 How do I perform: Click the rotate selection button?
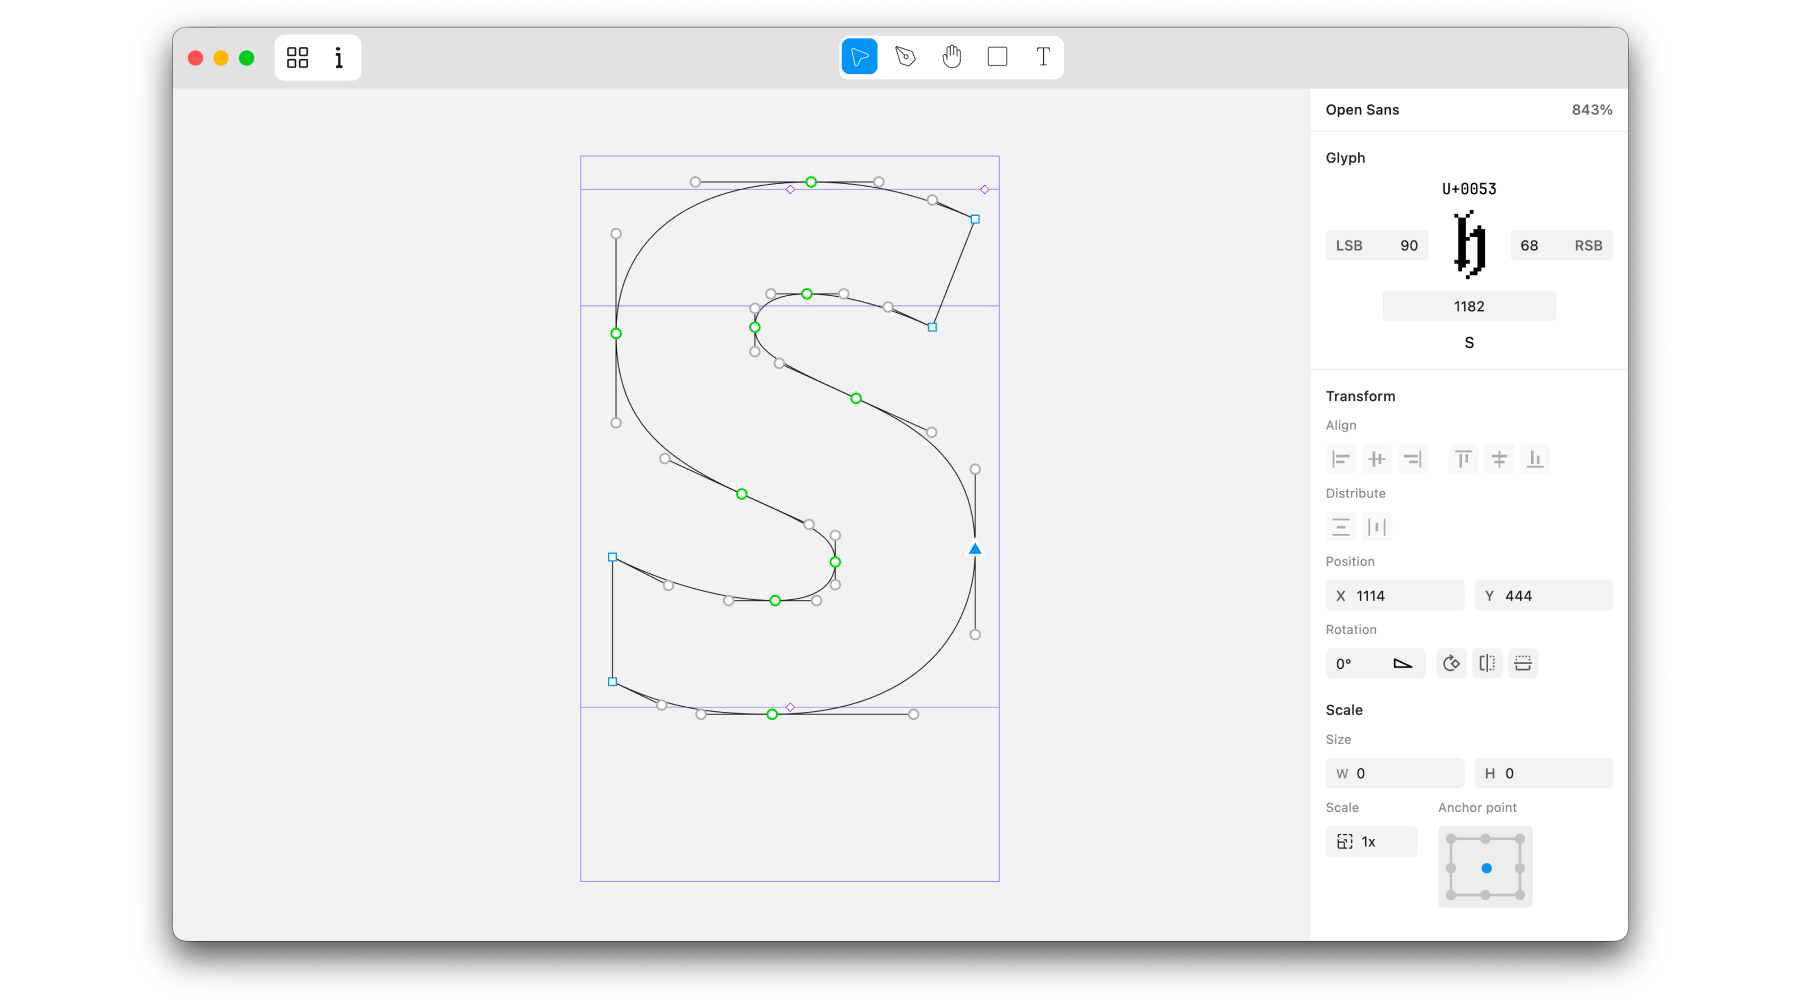pos(1451,663)
